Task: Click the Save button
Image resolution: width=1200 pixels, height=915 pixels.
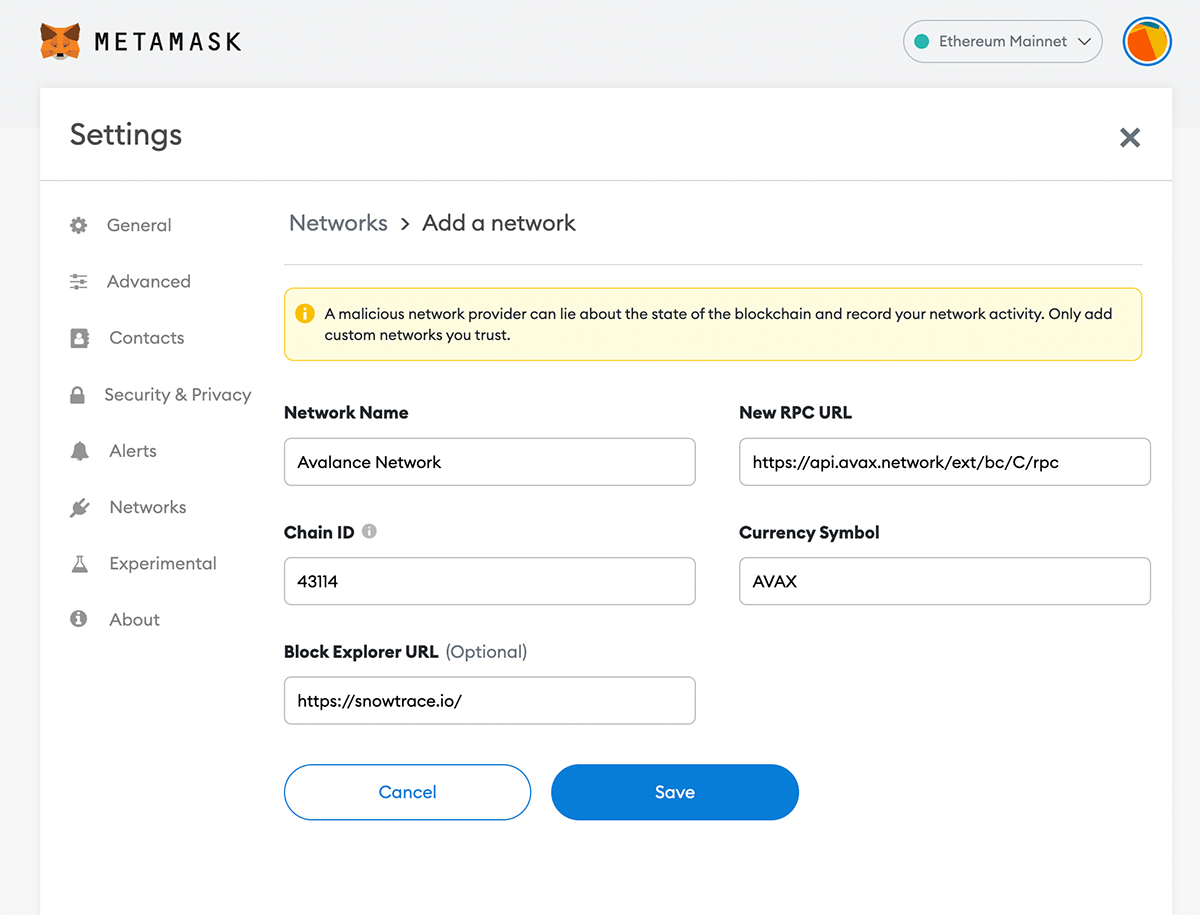Action: pyautogui.click(x=675, y=792)
